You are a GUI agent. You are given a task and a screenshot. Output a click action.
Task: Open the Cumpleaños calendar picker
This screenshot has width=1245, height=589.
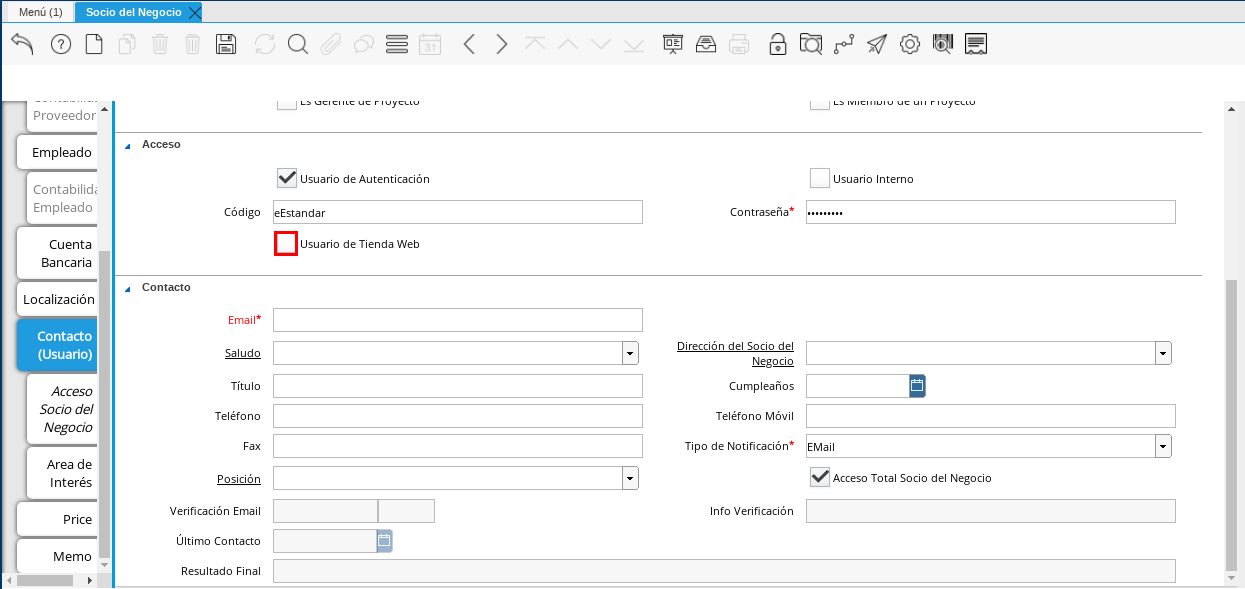(x=917, y=385)
